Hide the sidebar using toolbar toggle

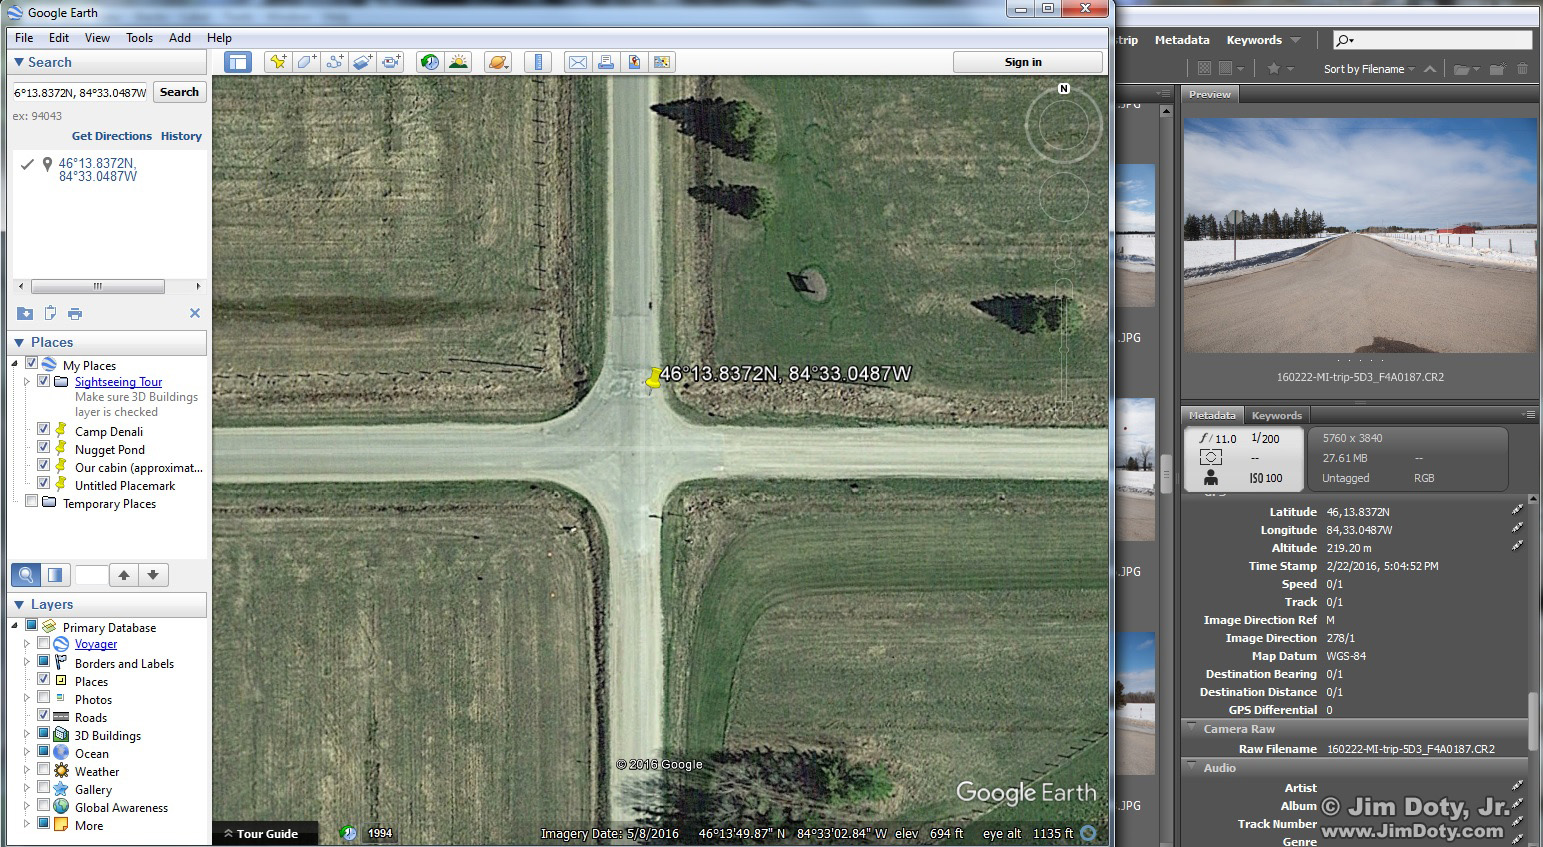[x=237, y=62]
